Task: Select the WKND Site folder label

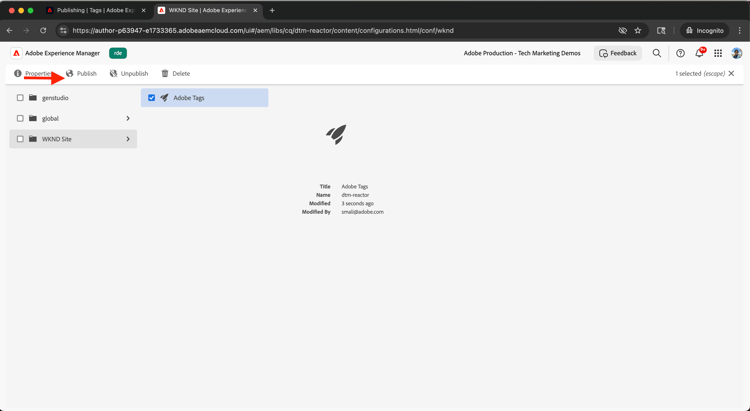Action: [56, 139]
